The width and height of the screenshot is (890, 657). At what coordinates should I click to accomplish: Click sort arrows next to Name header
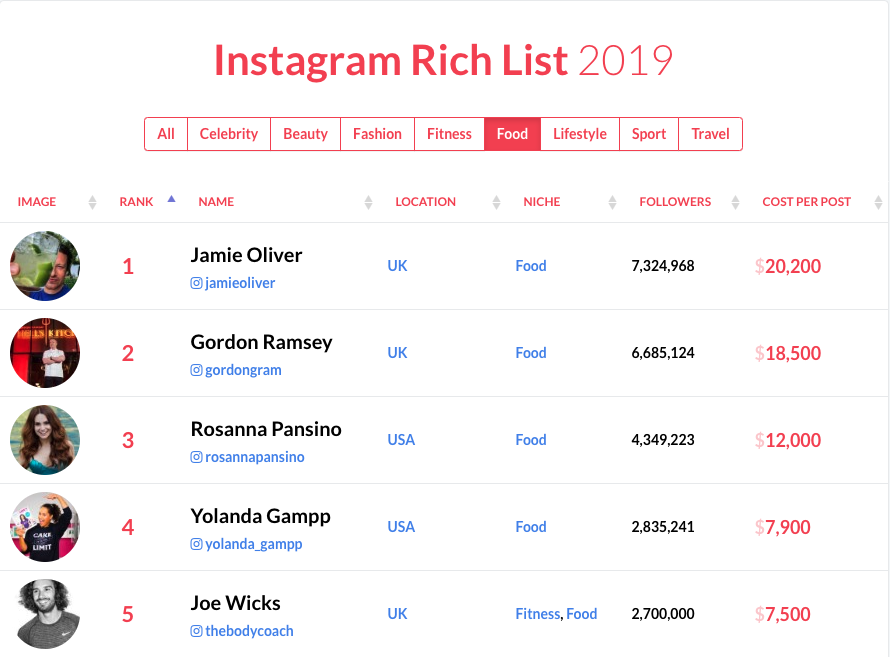click(368, 202)
